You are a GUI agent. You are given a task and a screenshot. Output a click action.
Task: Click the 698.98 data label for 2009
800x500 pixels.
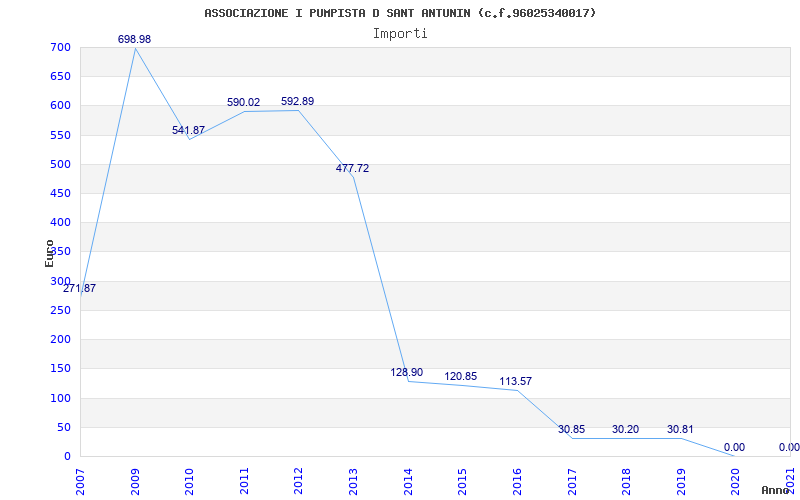pos(135,39)
